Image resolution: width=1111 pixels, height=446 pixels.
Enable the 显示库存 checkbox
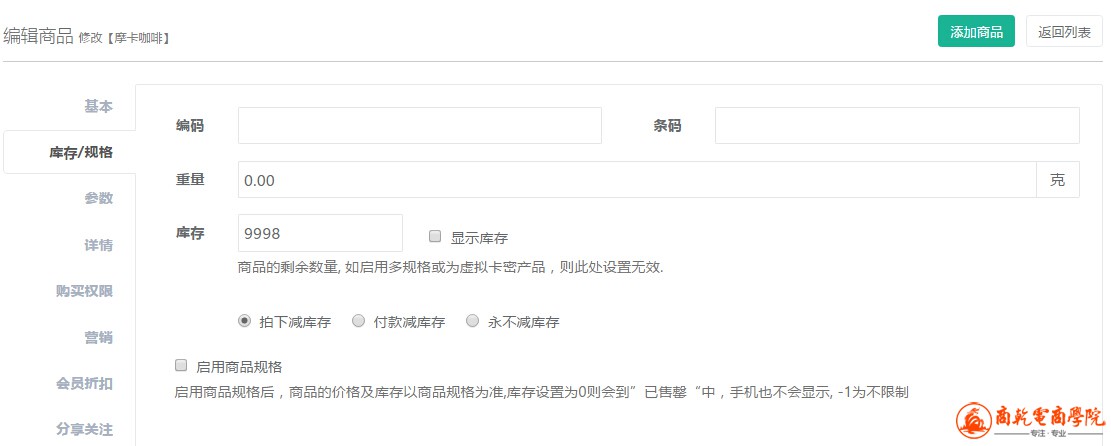point(435,237)
